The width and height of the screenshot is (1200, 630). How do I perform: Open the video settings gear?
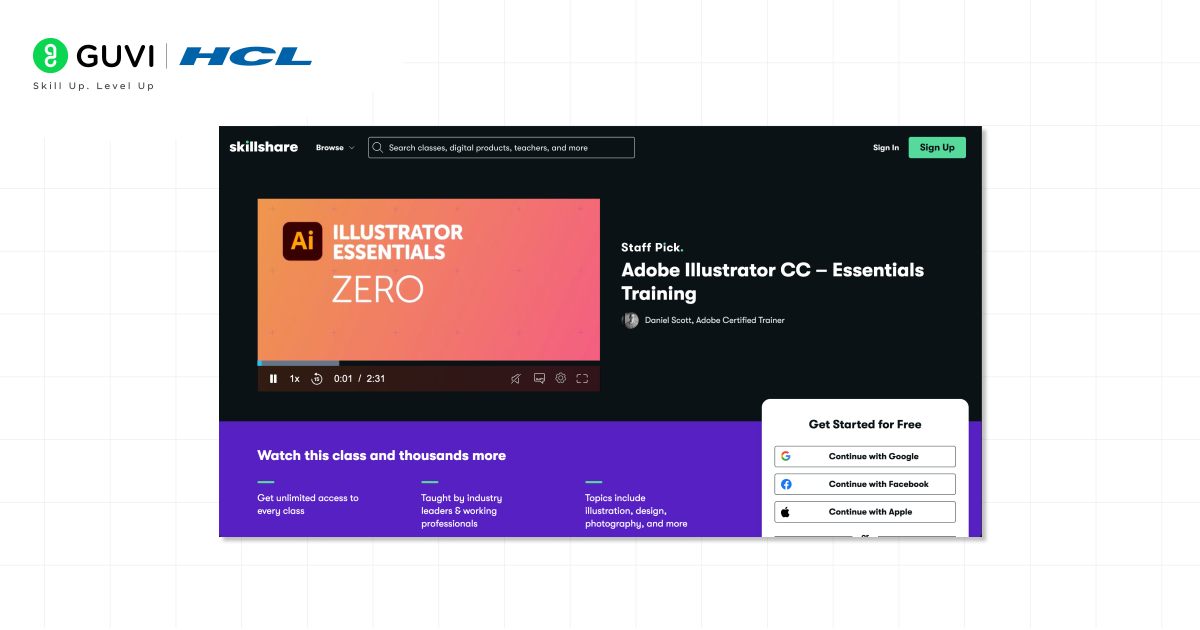tap(561, 378)
